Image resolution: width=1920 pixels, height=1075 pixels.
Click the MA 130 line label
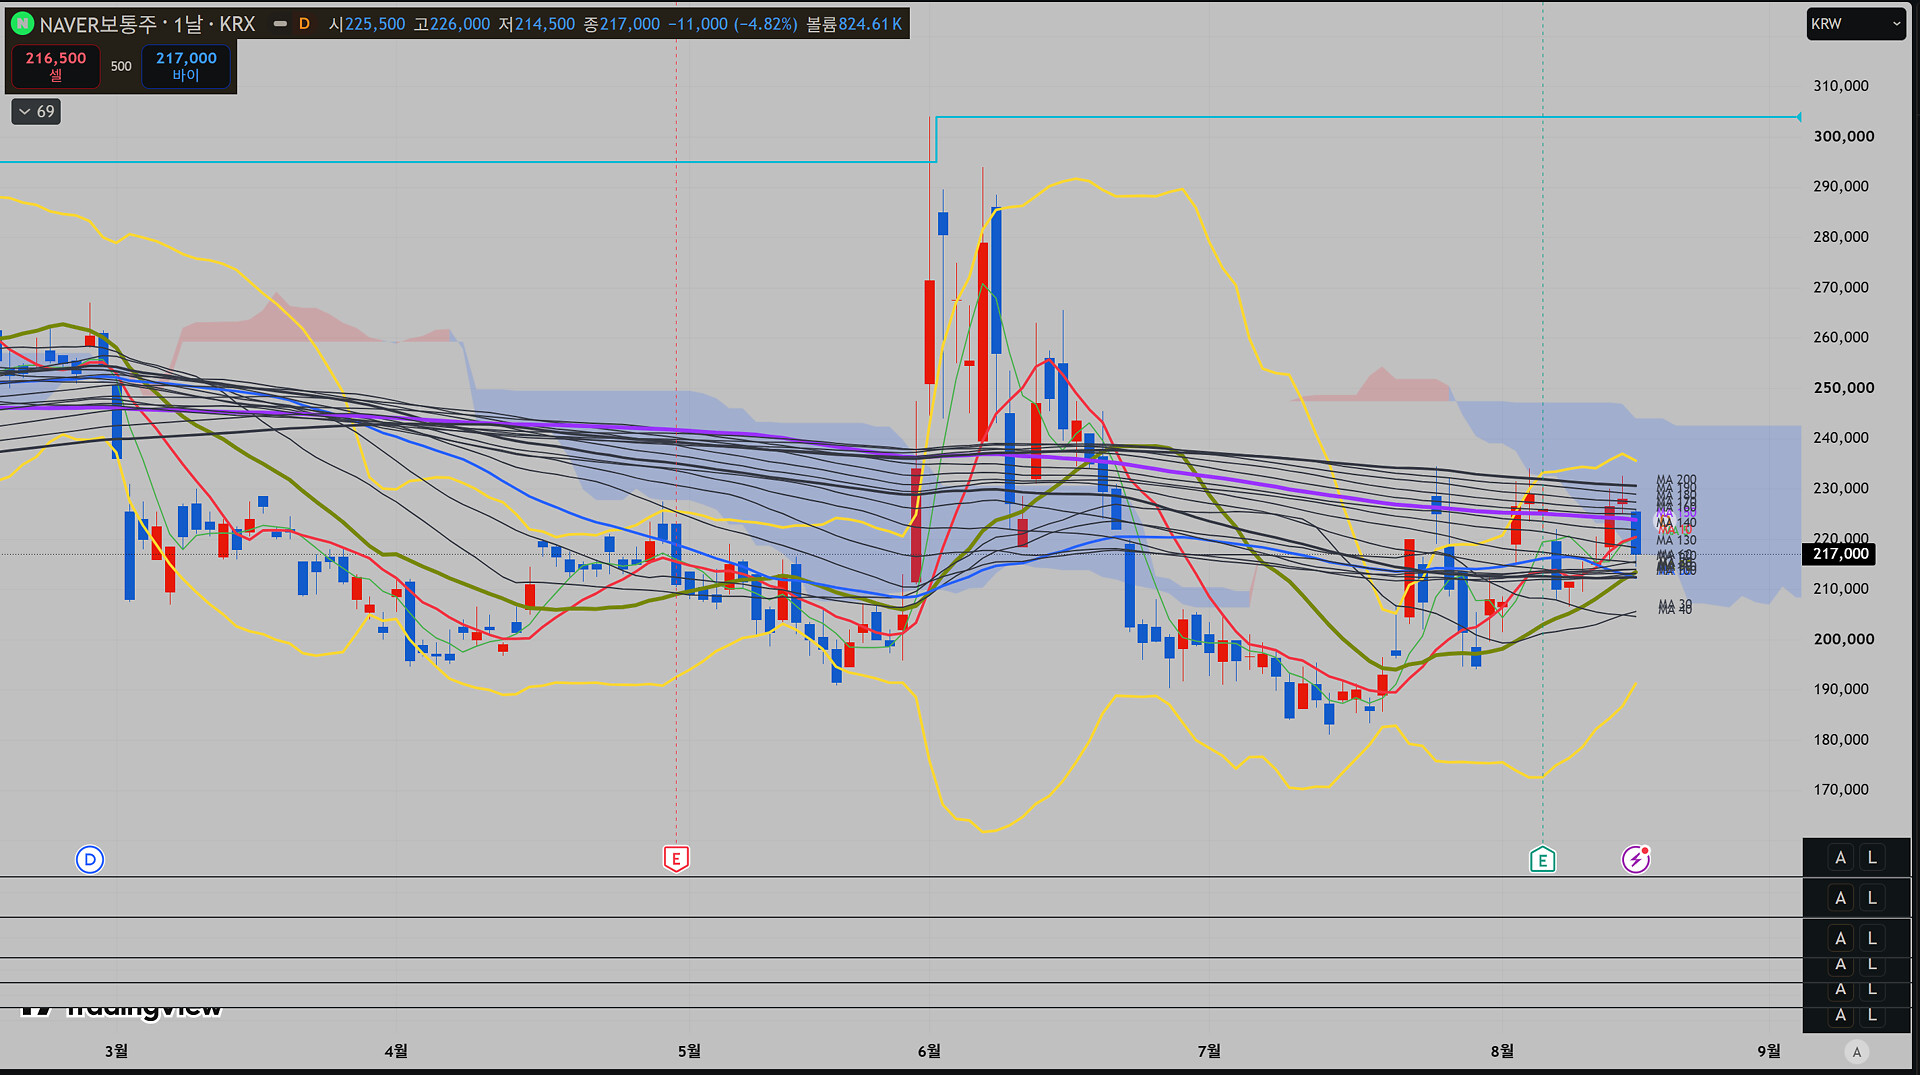coord(1676,540)
